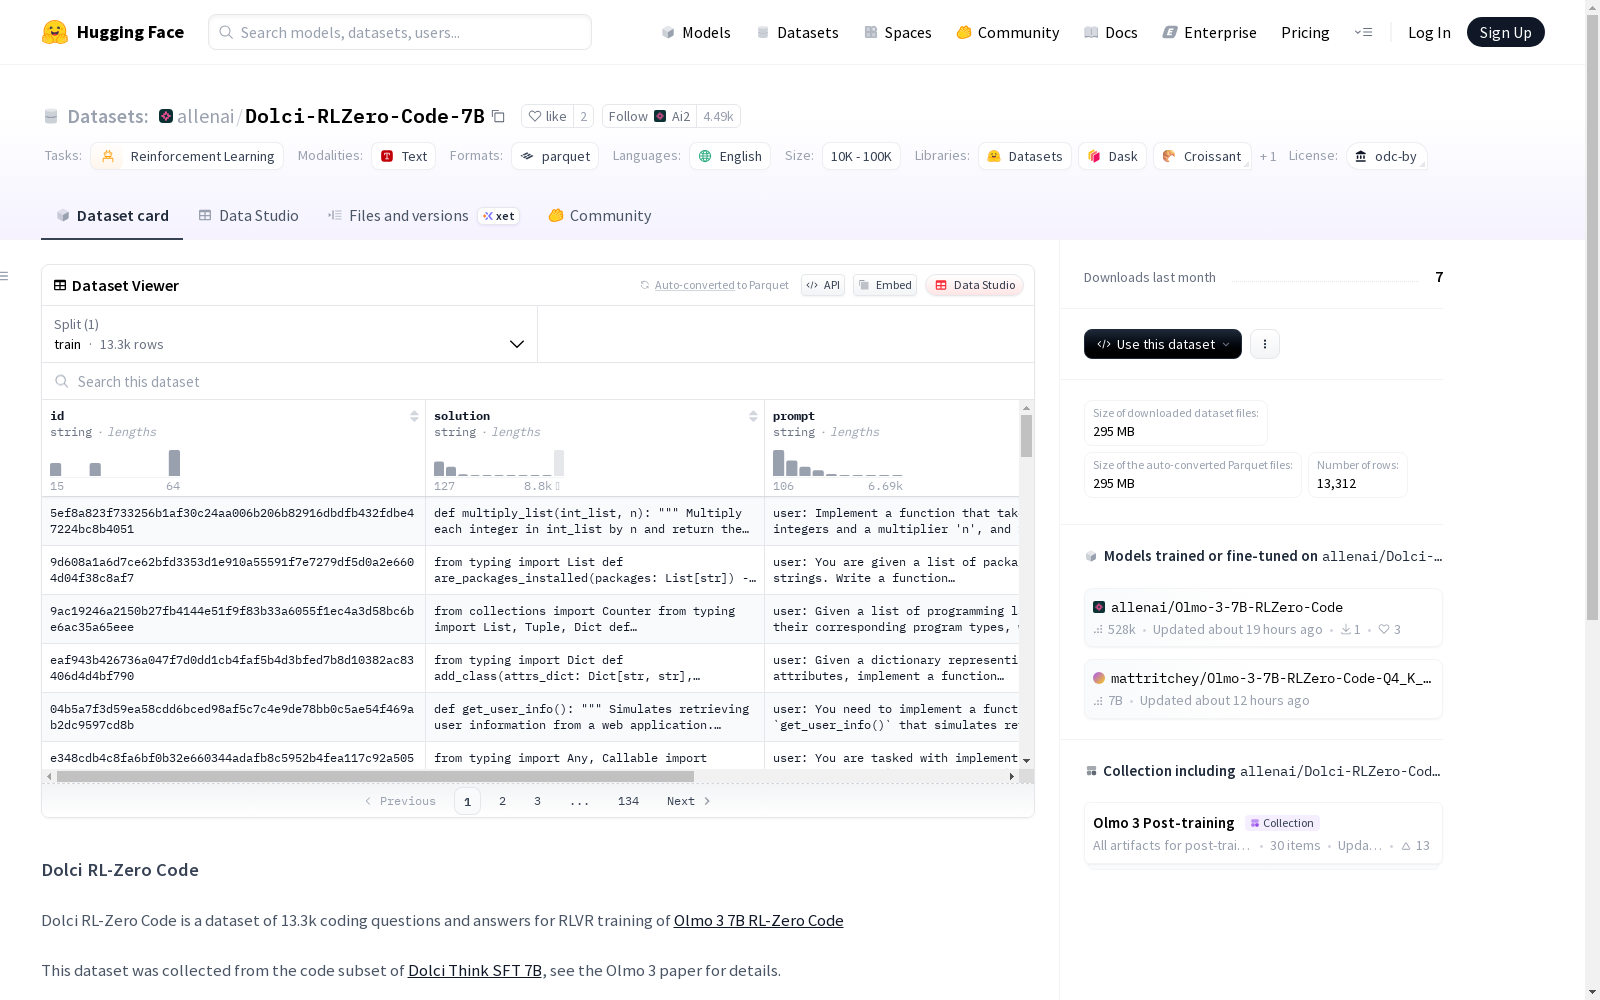Click the Text modality tag
This screenshot has height=1000, width=1600.
tap(403, 156)
